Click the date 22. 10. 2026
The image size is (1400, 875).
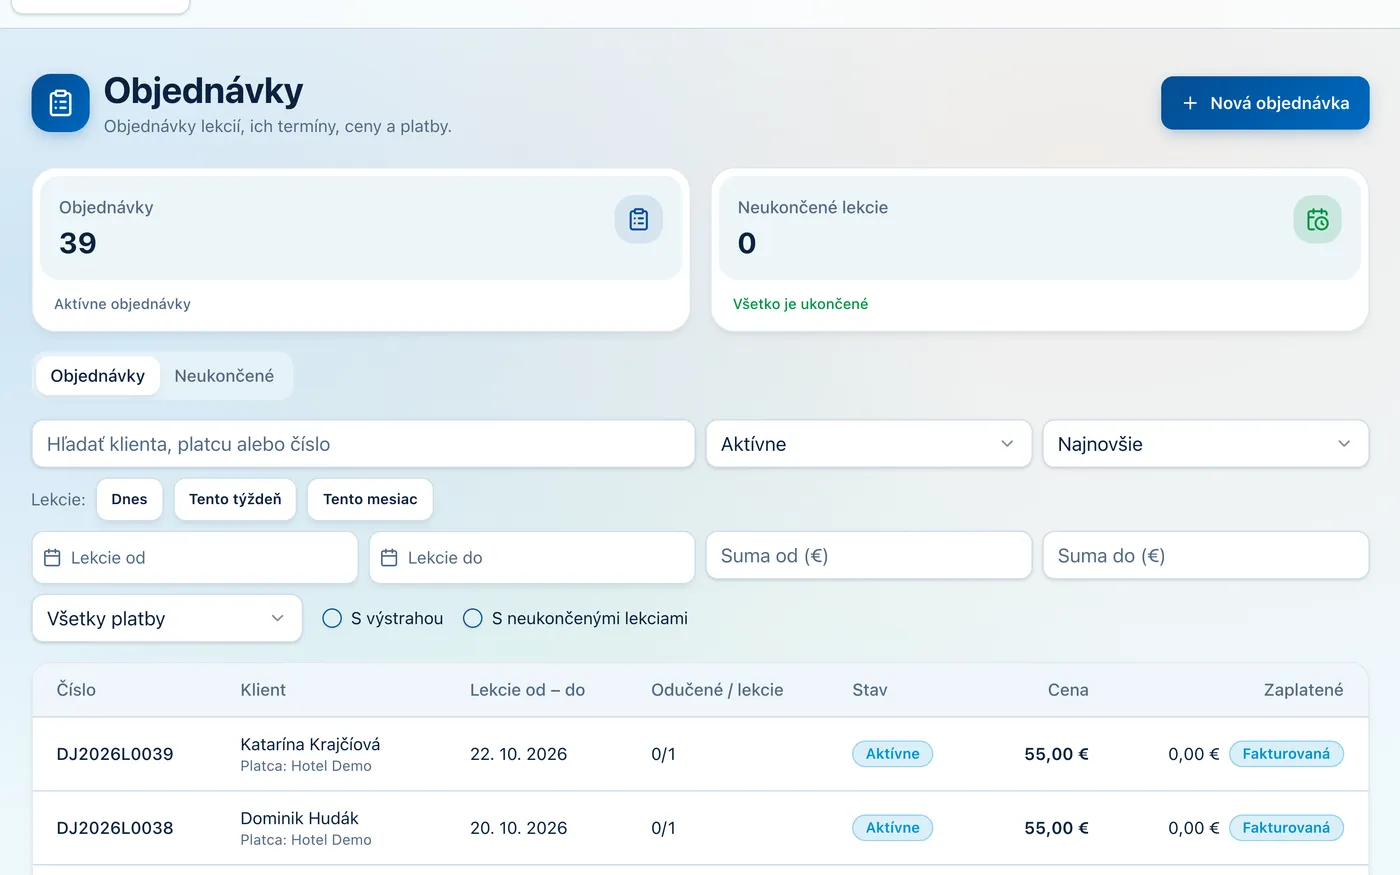tap(518, 754)
